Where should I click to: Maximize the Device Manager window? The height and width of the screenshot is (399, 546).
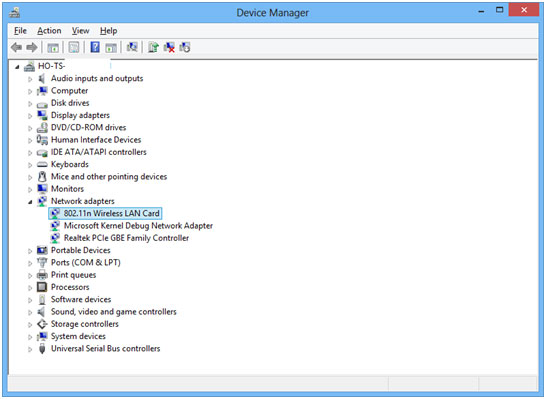[499, 10]
